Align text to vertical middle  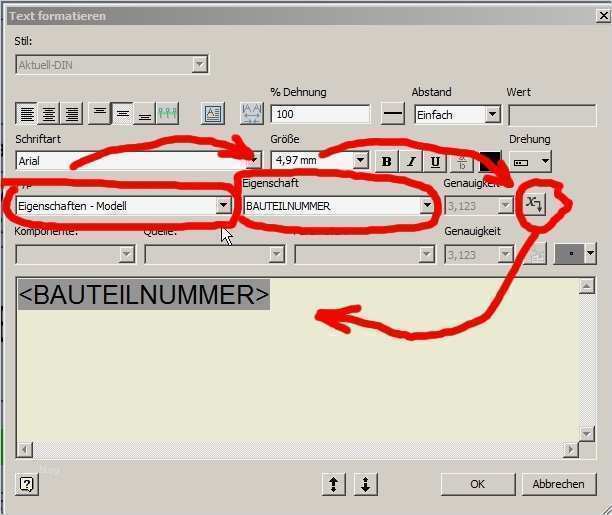click(122, 114)
